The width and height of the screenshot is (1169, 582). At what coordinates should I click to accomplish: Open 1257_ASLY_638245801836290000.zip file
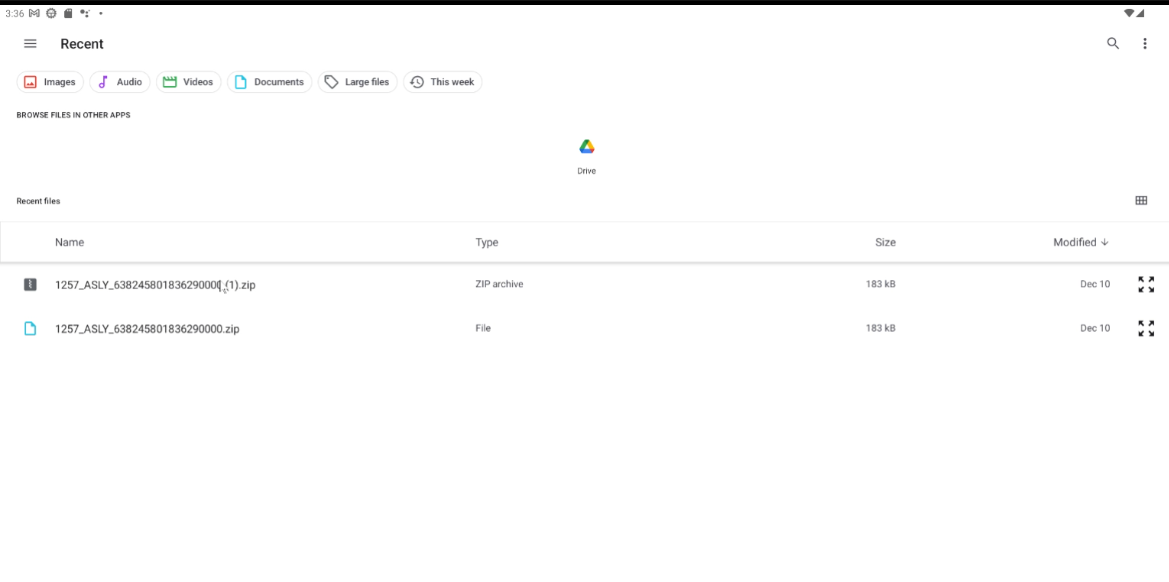pos(147,329)
